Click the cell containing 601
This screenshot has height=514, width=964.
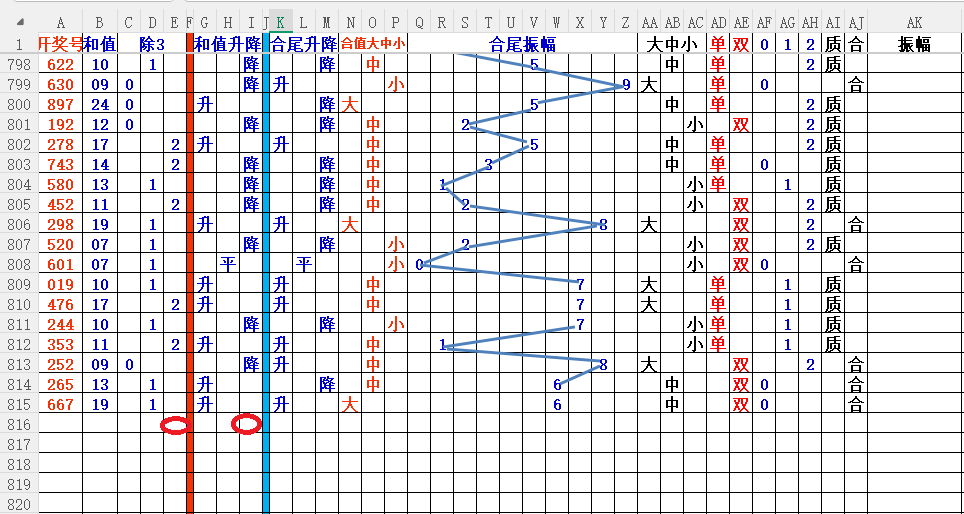(60, 265)
